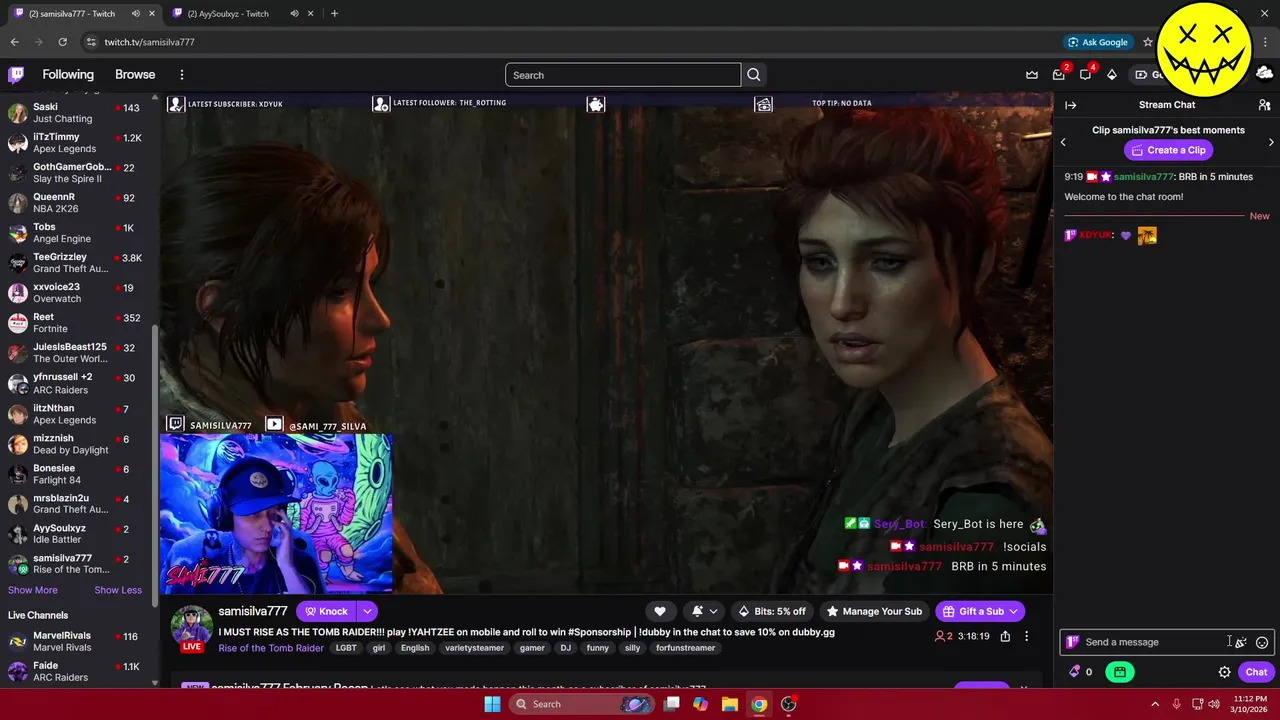Click the browser address bar URL

149,42
